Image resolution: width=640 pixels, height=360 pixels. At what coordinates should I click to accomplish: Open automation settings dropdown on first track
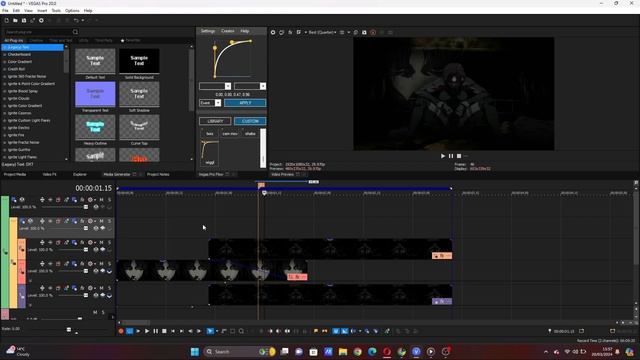click(x=94, y=200)
